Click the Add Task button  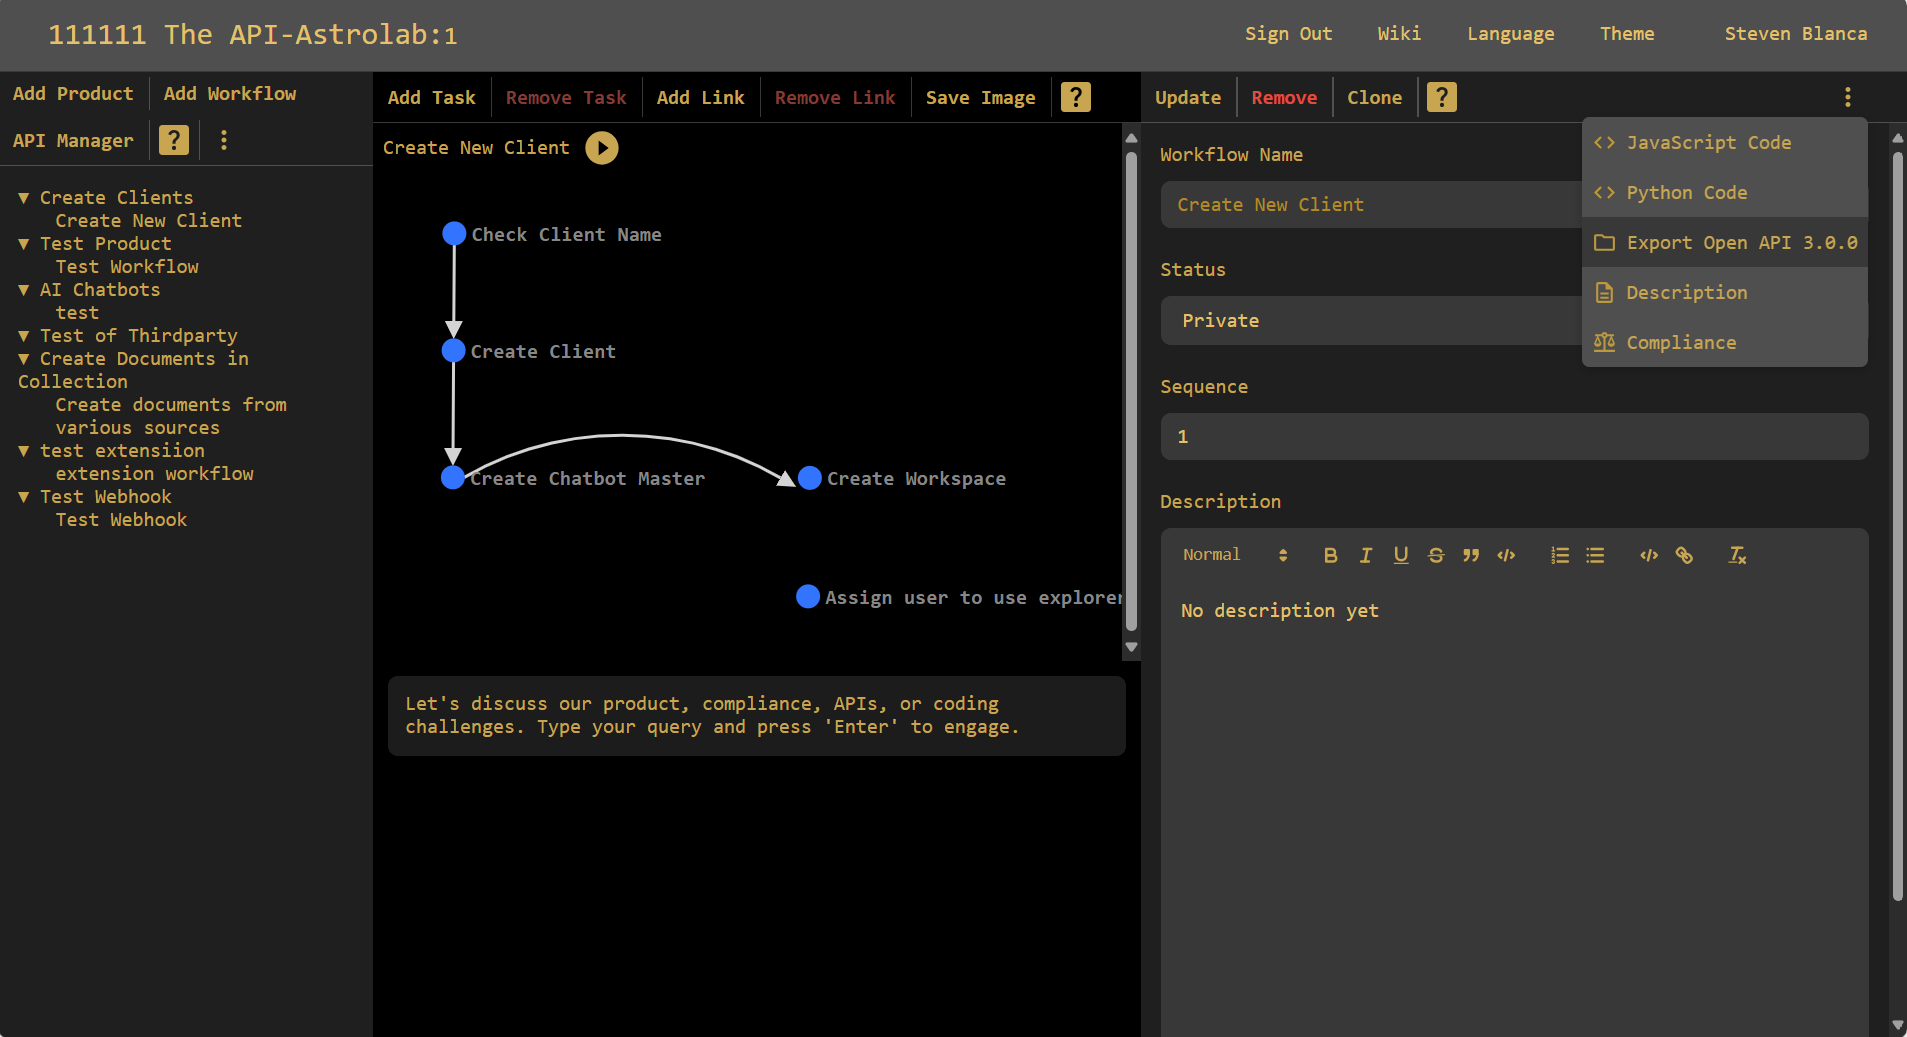[x=431, y=97]
